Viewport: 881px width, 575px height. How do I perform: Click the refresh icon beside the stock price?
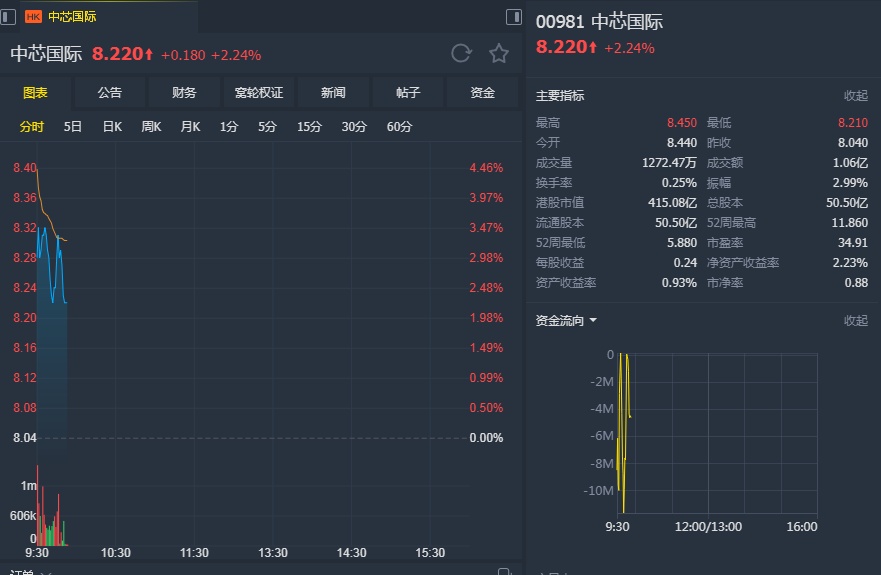click(461, 53)
